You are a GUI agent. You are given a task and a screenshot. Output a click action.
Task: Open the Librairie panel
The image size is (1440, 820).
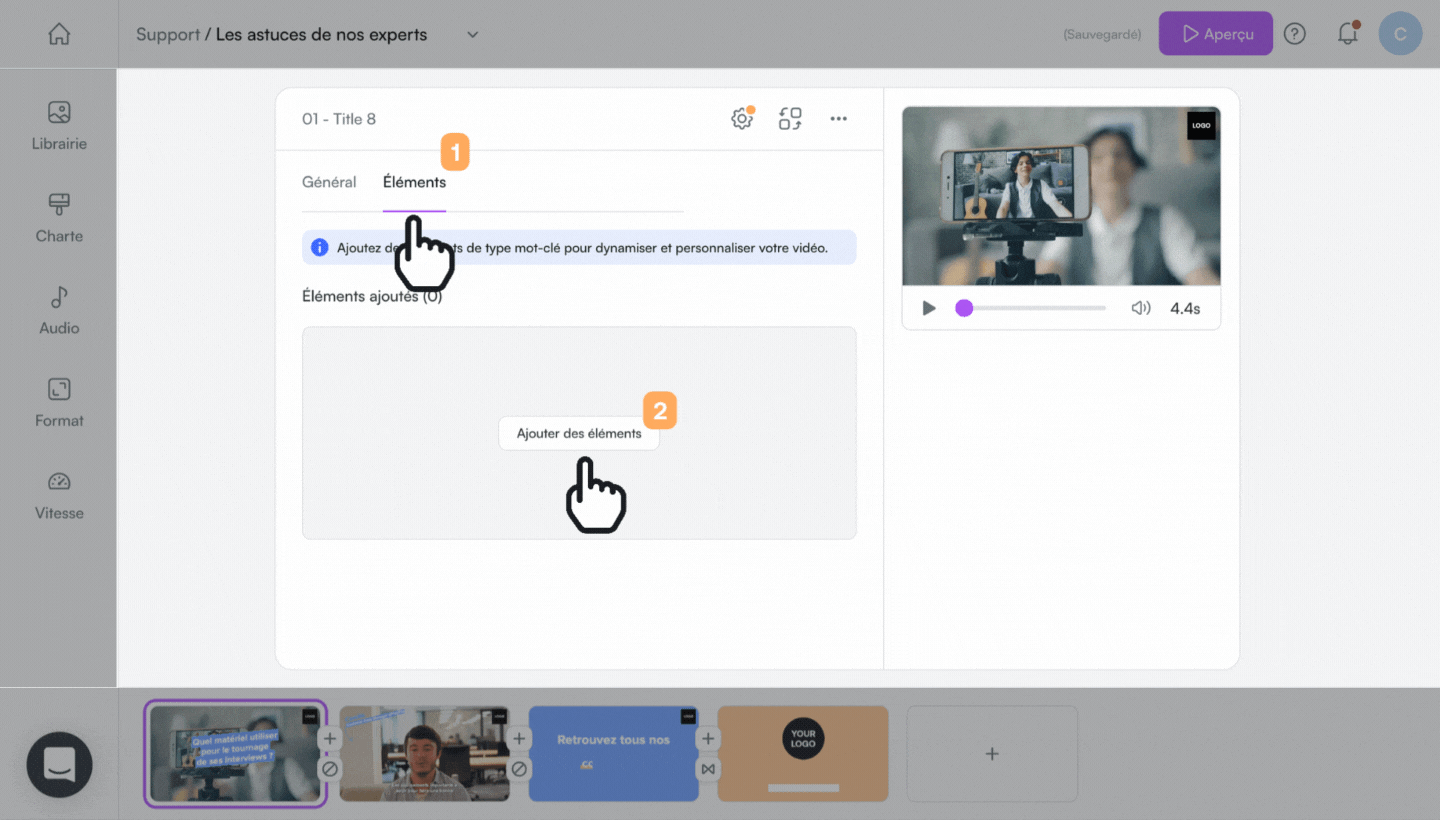tap(59, 126)
